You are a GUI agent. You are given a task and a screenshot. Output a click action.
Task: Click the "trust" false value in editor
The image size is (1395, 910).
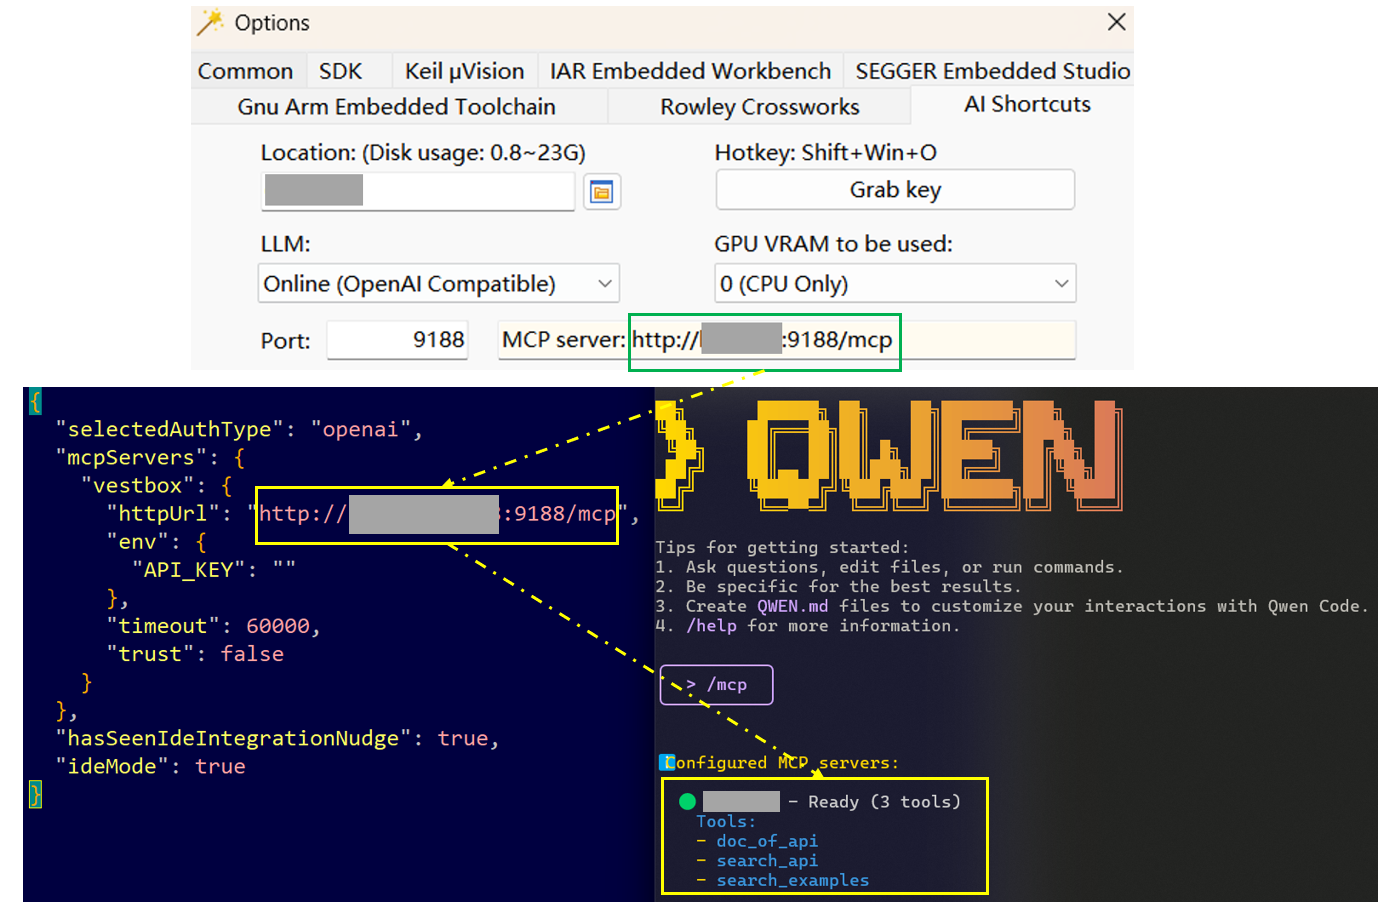[252, 654]
